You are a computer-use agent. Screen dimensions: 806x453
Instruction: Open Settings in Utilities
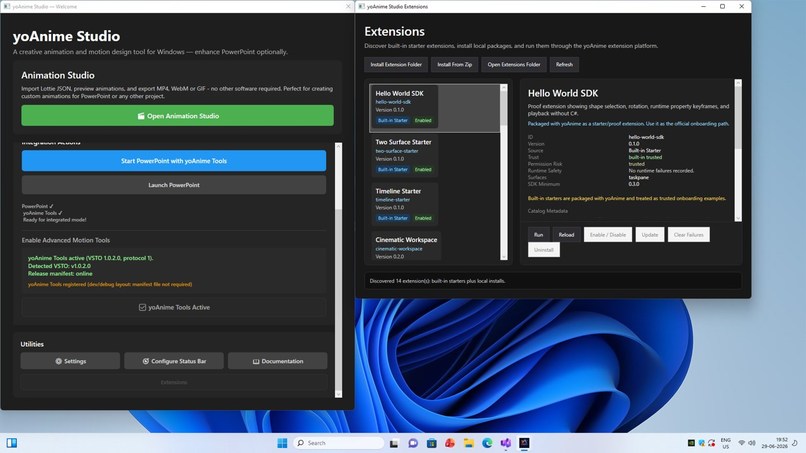click(70, 361)
